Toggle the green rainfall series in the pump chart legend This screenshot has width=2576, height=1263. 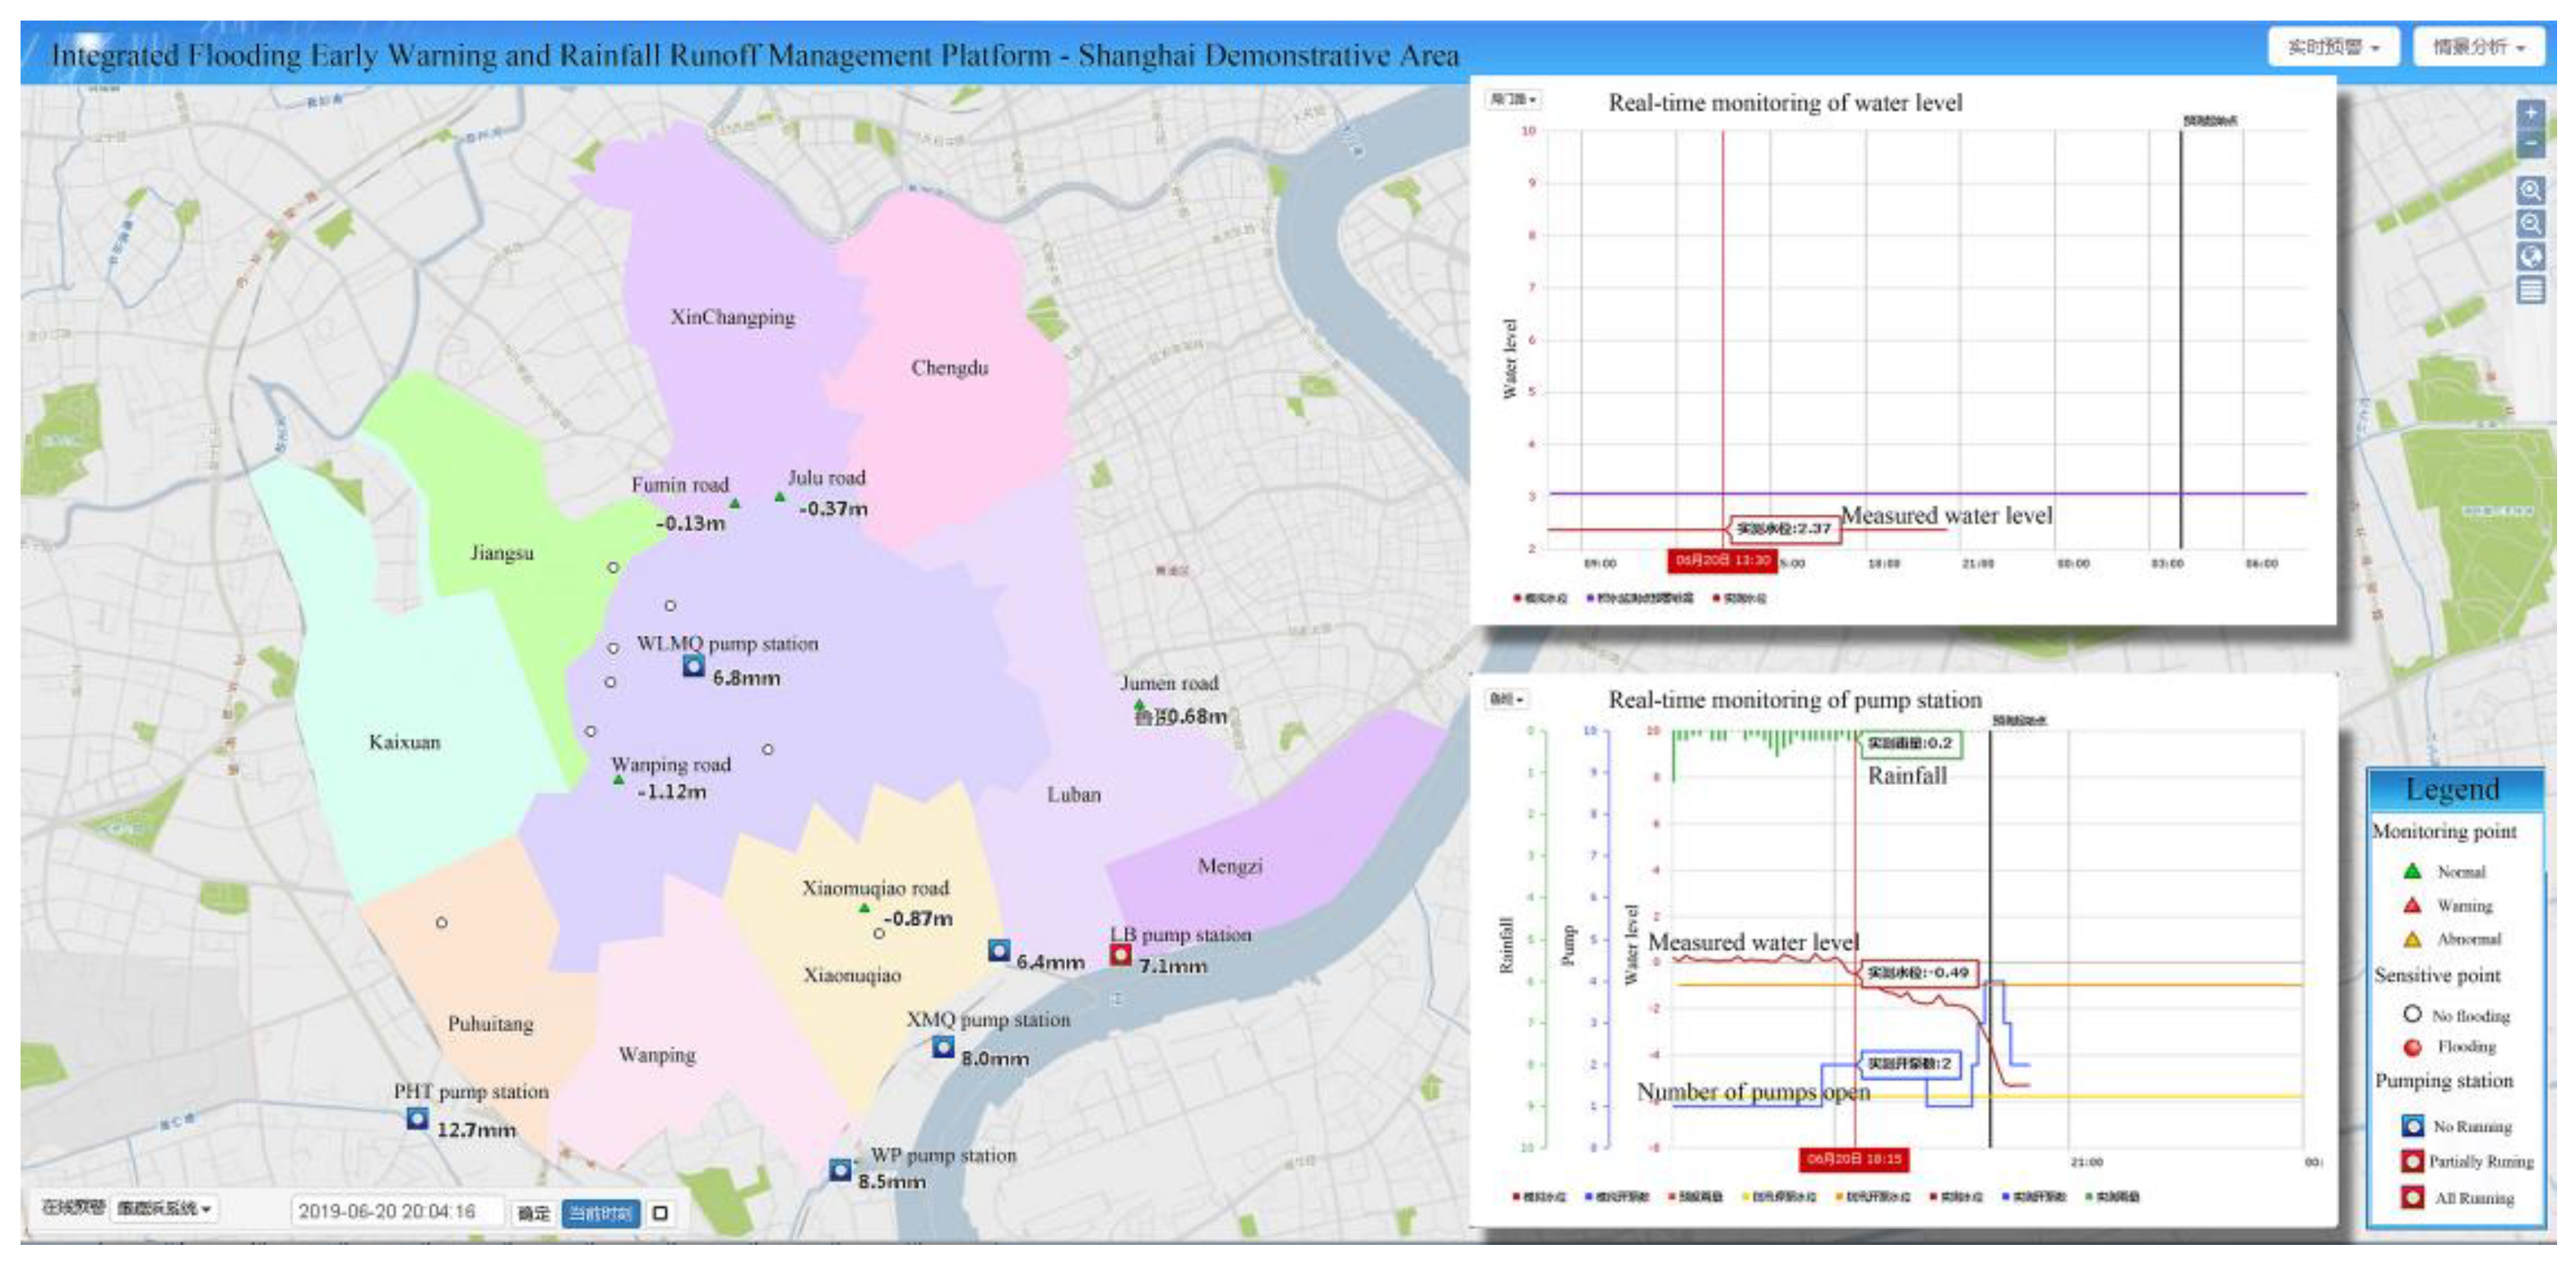point(2112,1196)
